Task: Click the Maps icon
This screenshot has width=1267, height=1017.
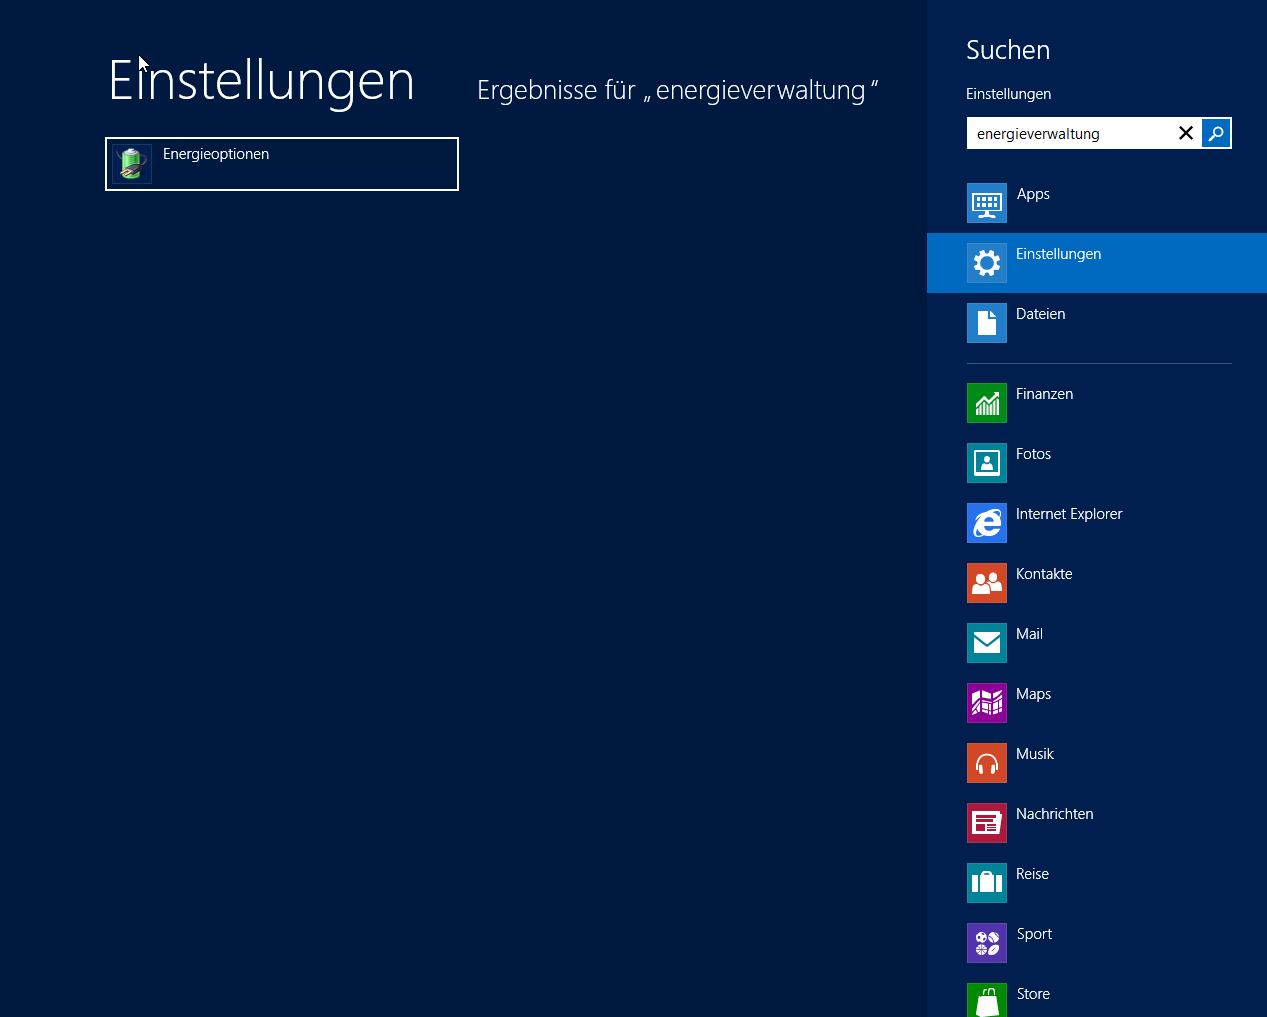Action: coord(987,703)
